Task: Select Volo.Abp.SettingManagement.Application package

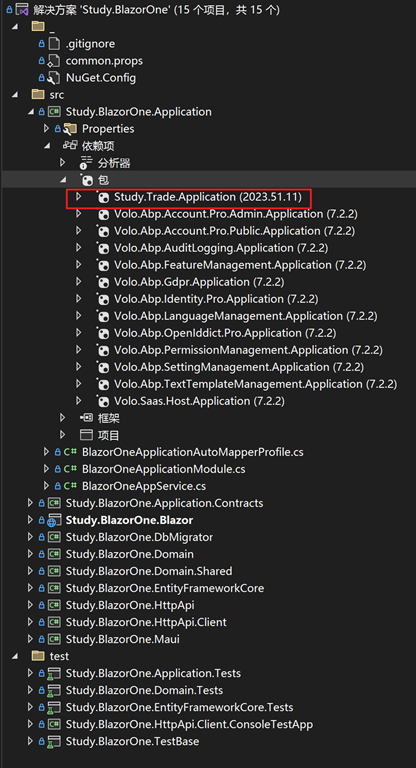Action: coord(239,367)
